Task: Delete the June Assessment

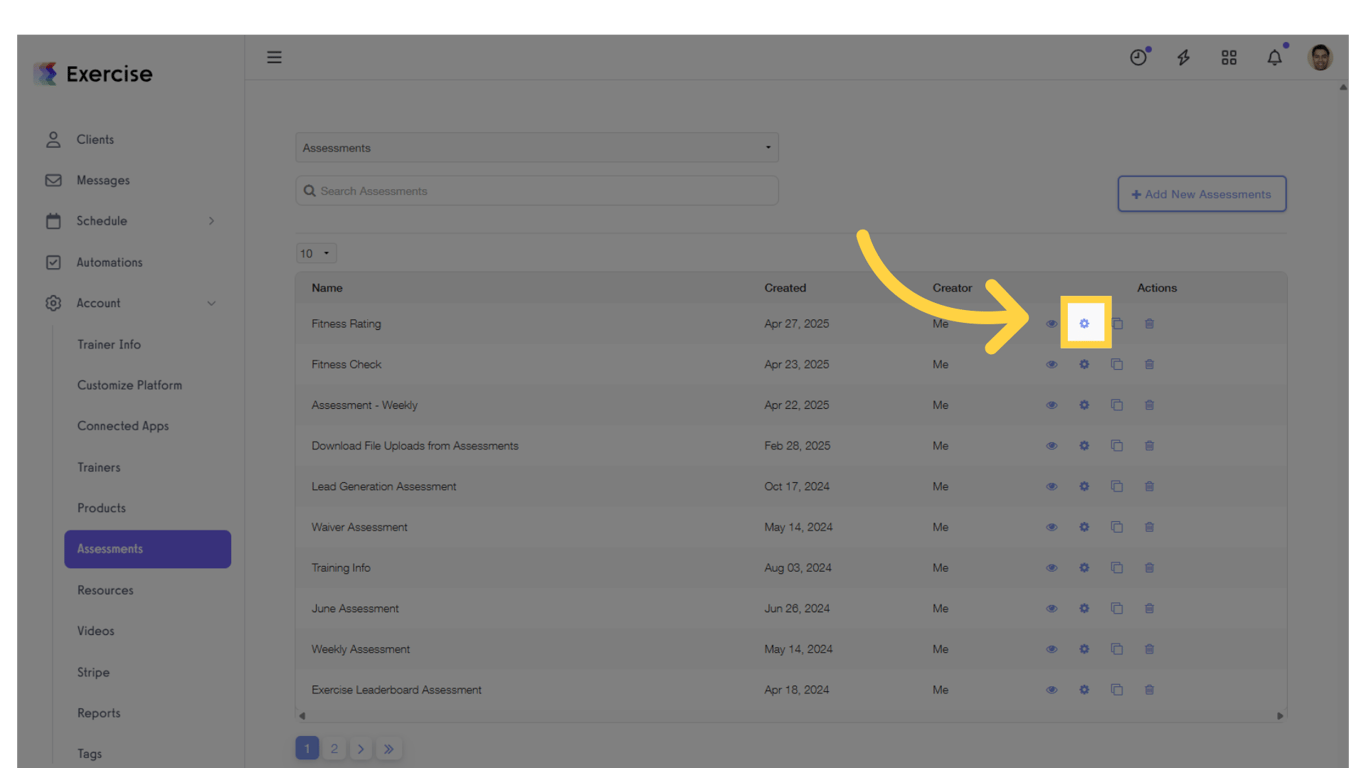Action: click(x=1149, y=608)
